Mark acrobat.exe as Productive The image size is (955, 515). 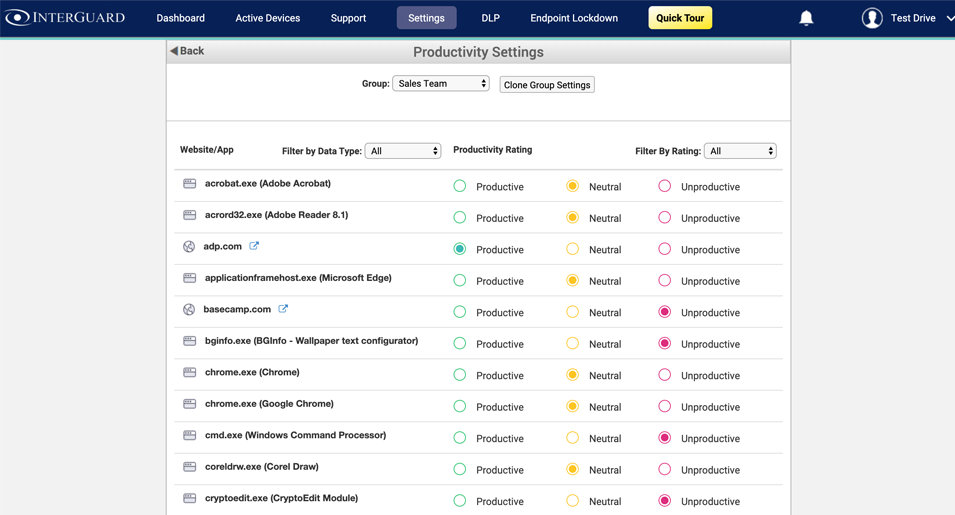(460, 186)
